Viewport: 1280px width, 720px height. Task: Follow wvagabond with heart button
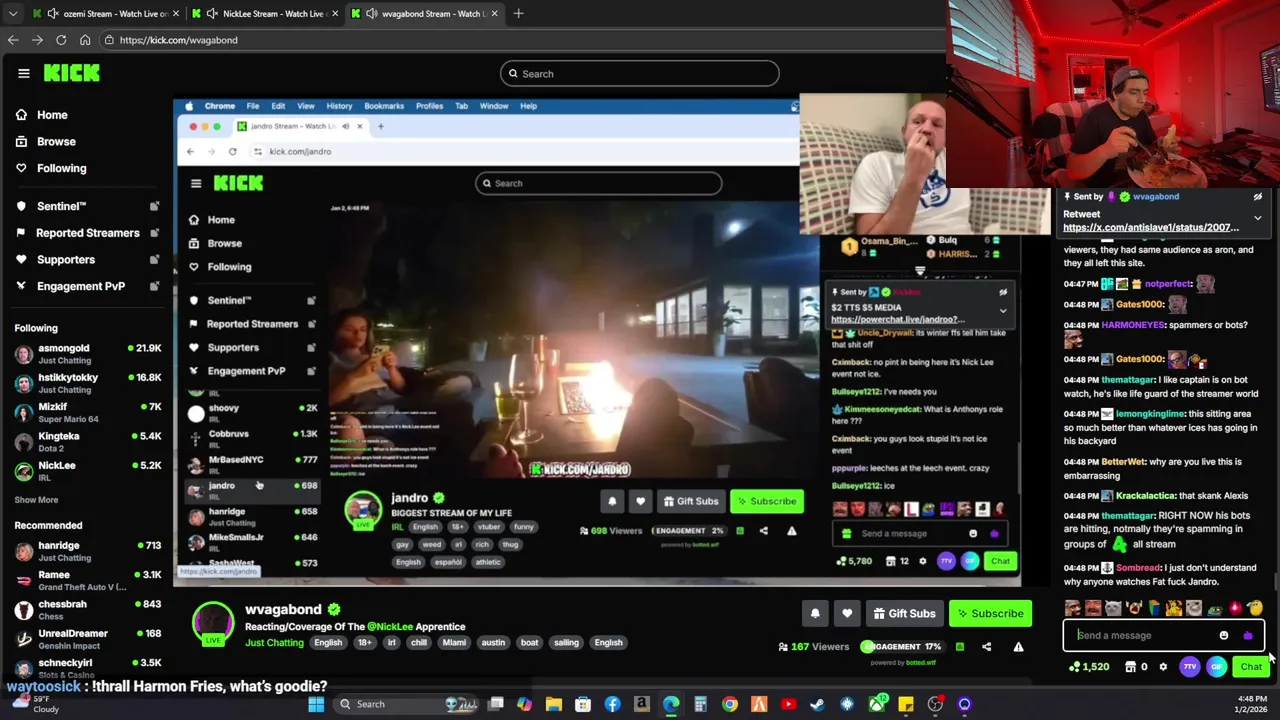click(847, 614)
